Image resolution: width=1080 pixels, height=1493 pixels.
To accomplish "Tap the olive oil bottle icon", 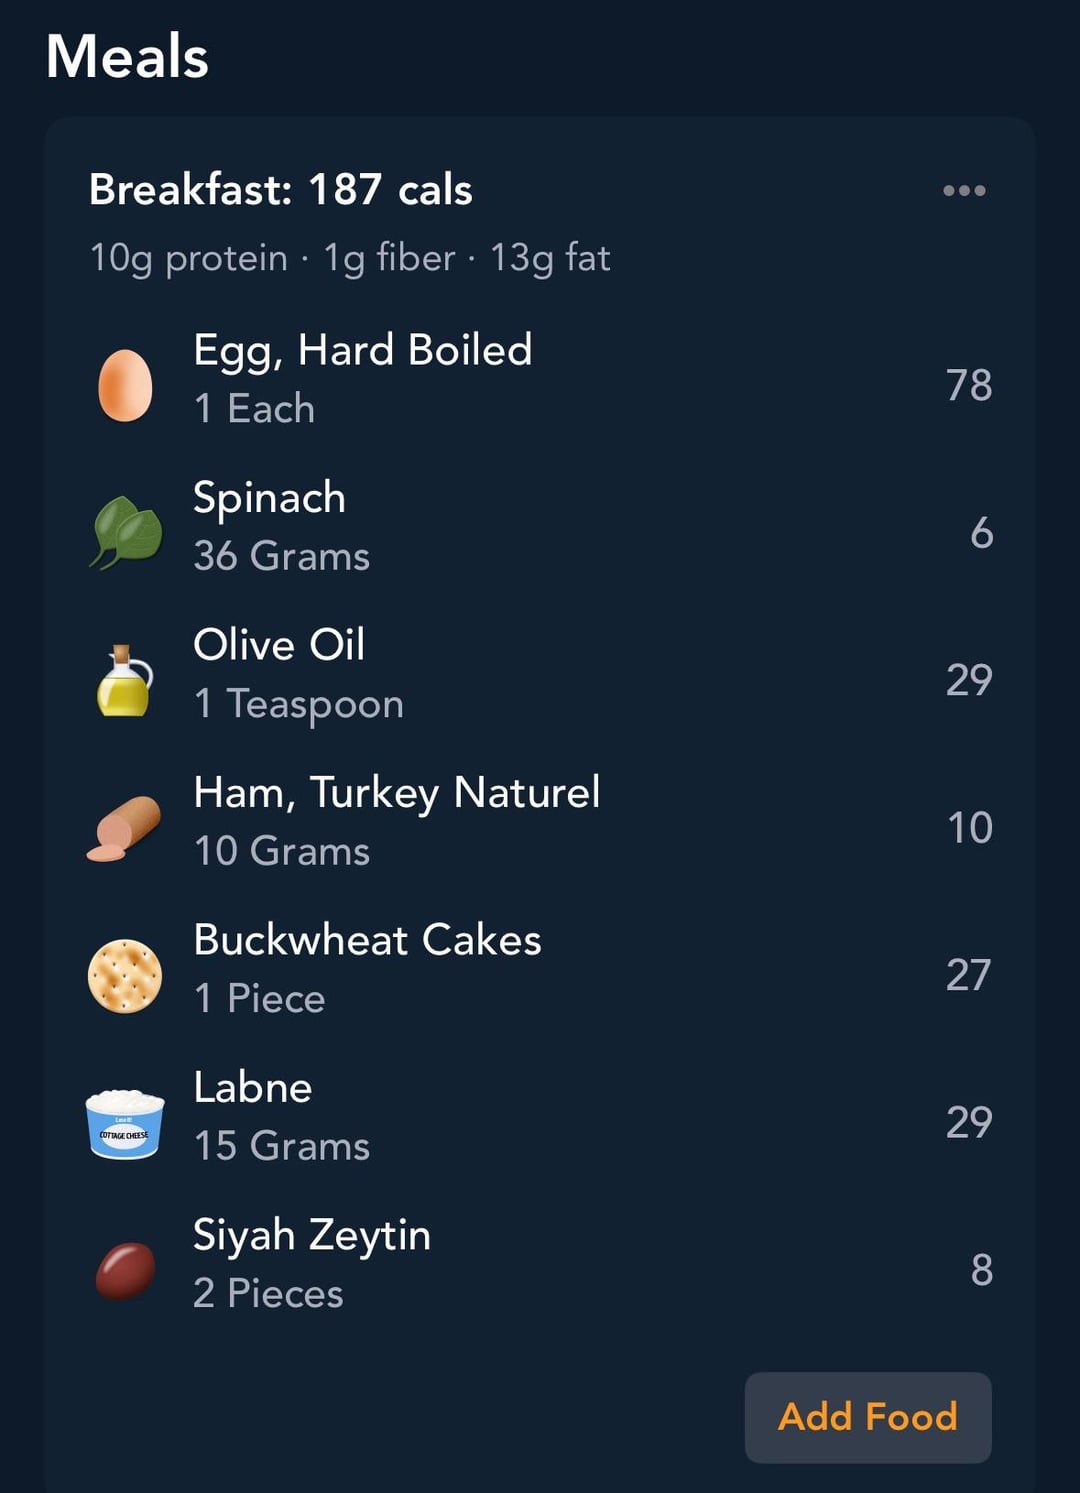I will pyautogui.click(x=125, y=680).
